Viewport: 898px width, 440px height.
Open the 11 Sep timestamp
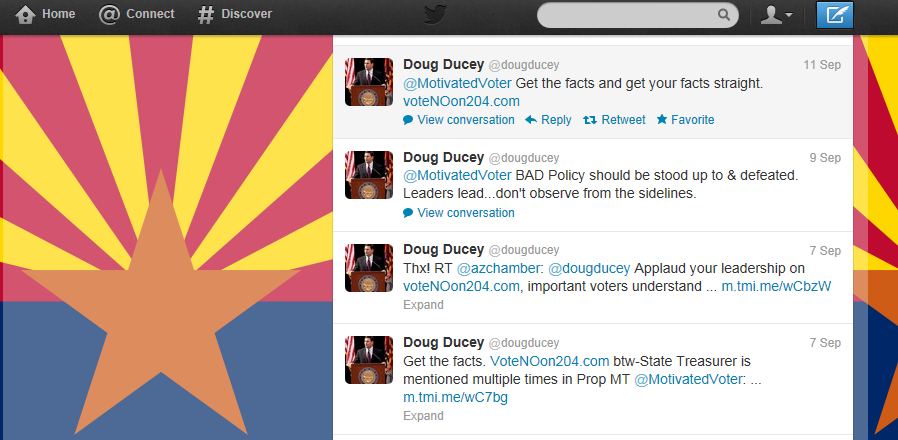pyautogui.click(x=822, y=65)
